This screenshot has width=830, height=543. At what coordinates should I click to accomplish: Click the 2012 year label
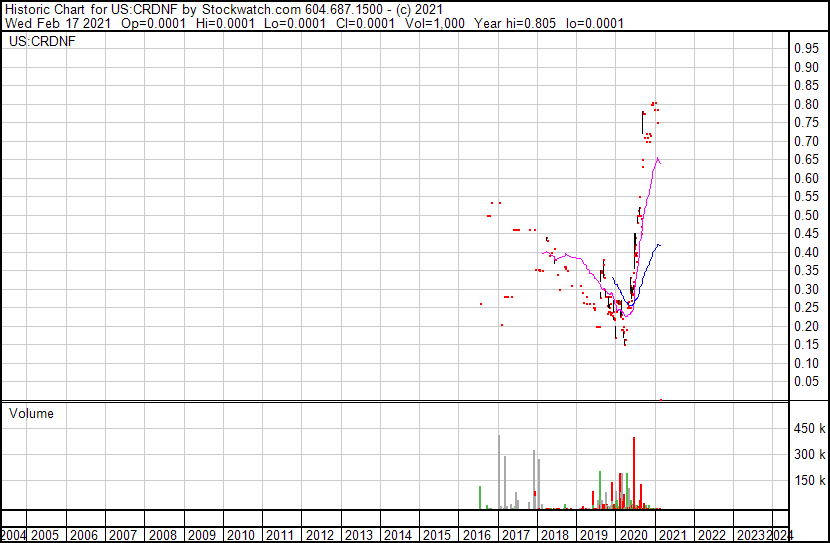320,535
